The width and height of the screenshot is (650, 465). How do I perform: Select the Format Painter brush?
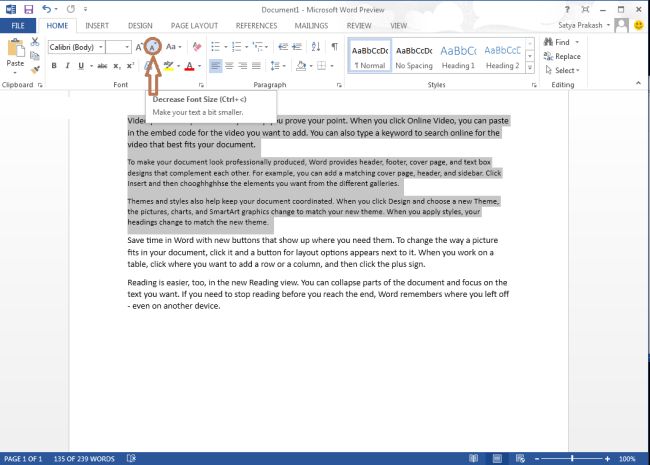point(35,69)
